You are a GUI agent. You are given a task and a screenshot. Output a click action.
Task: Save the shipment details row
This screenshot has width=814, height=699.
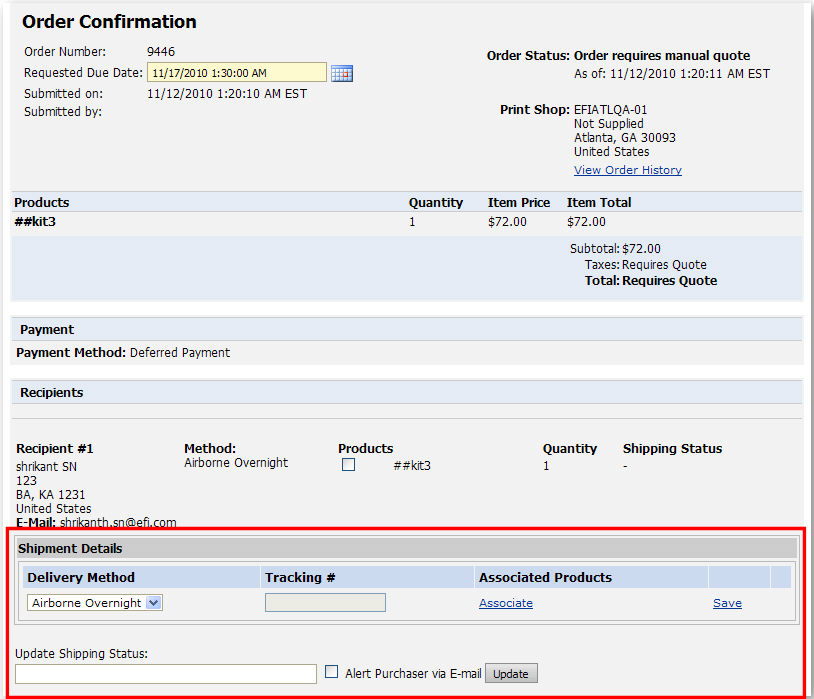pos(727,602)
